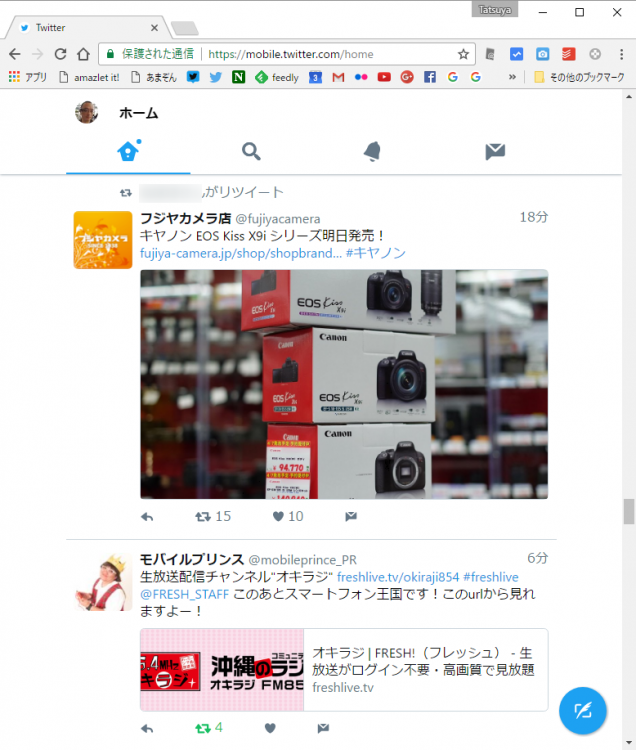Viewport: 636px width, 750px height.
Task: Open the green N bookmark icon
Action: pos(238,77)
